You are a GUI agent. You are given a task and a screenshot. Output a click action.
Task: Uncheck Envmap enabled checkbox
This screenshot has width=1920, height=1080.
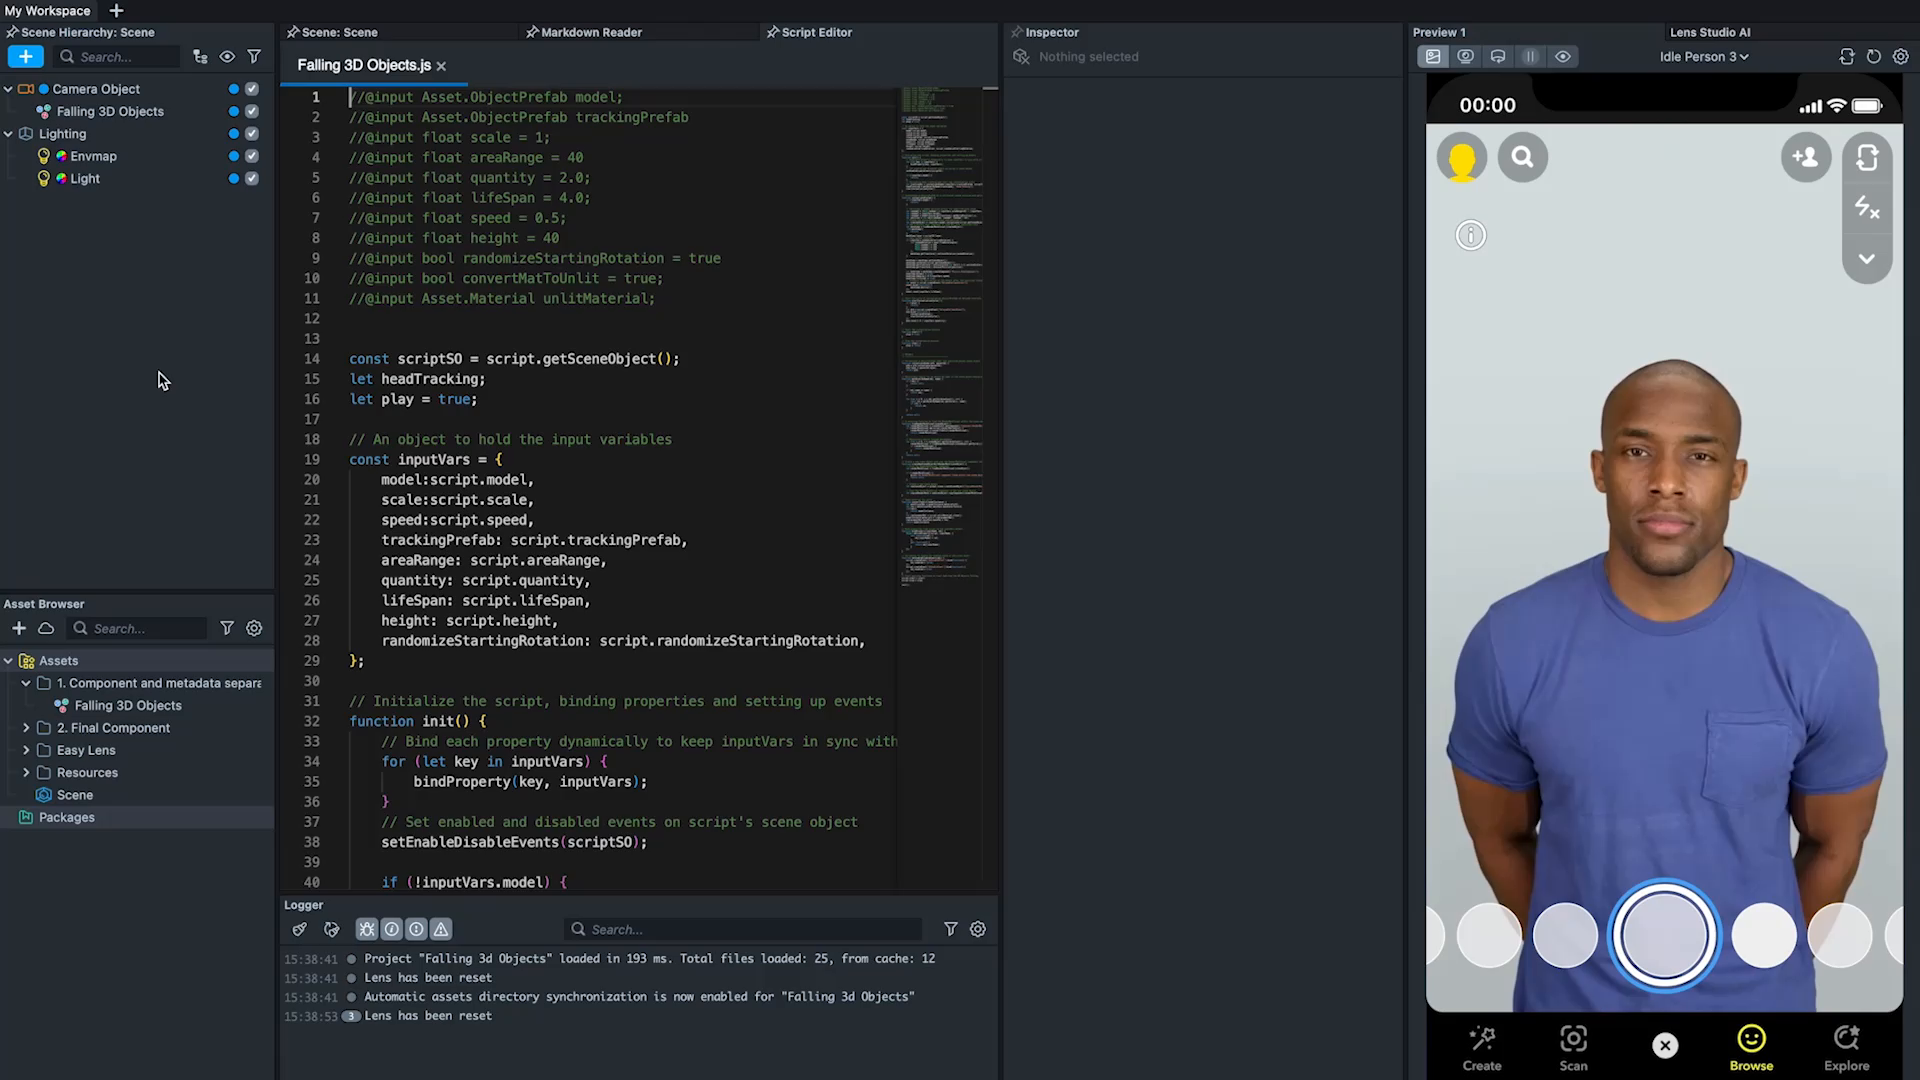[x=252, y=157]
